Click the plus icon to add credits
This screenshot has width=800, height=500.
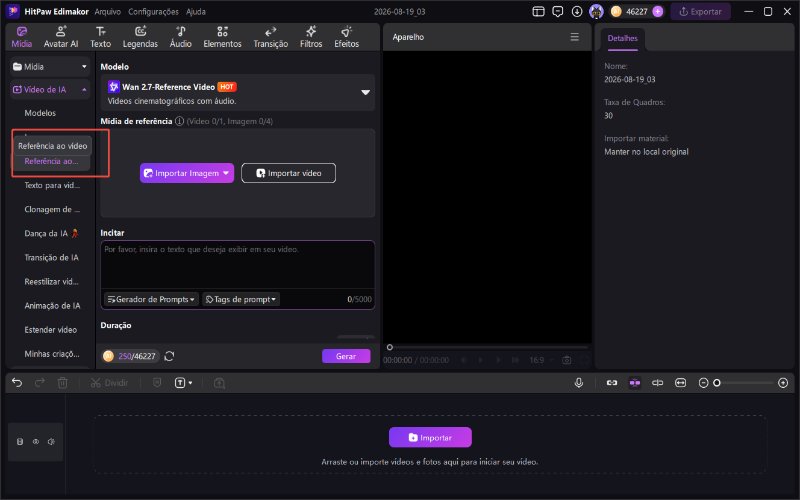pos(658,11)
